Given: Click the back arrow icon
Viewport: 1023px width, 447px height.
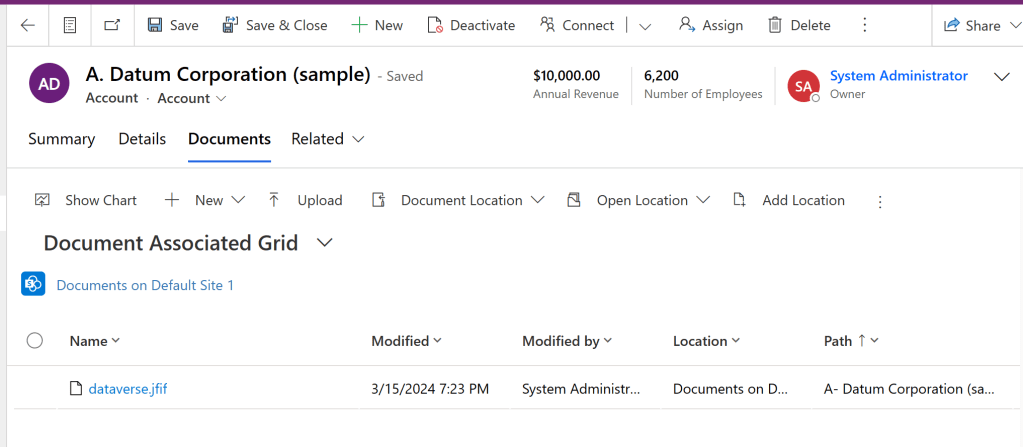Looking at the screenshot, I should [27, 25].
